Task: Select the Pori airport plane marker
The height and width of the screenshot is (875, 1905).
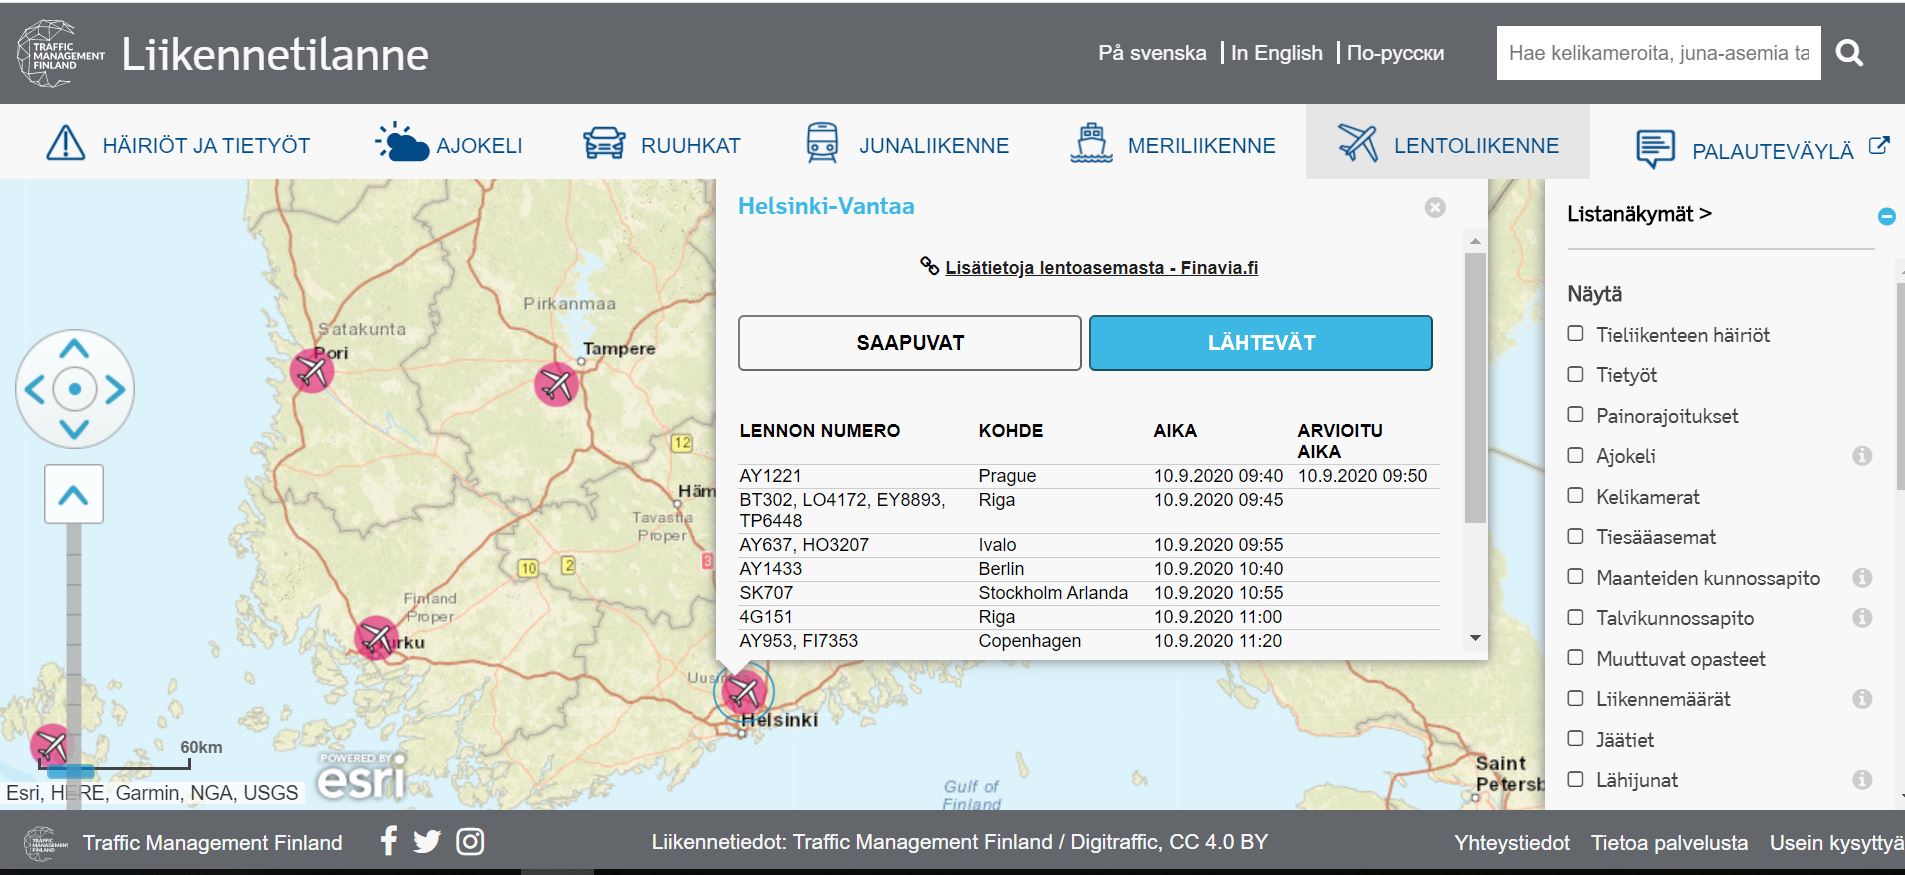Action: (312, 372)
